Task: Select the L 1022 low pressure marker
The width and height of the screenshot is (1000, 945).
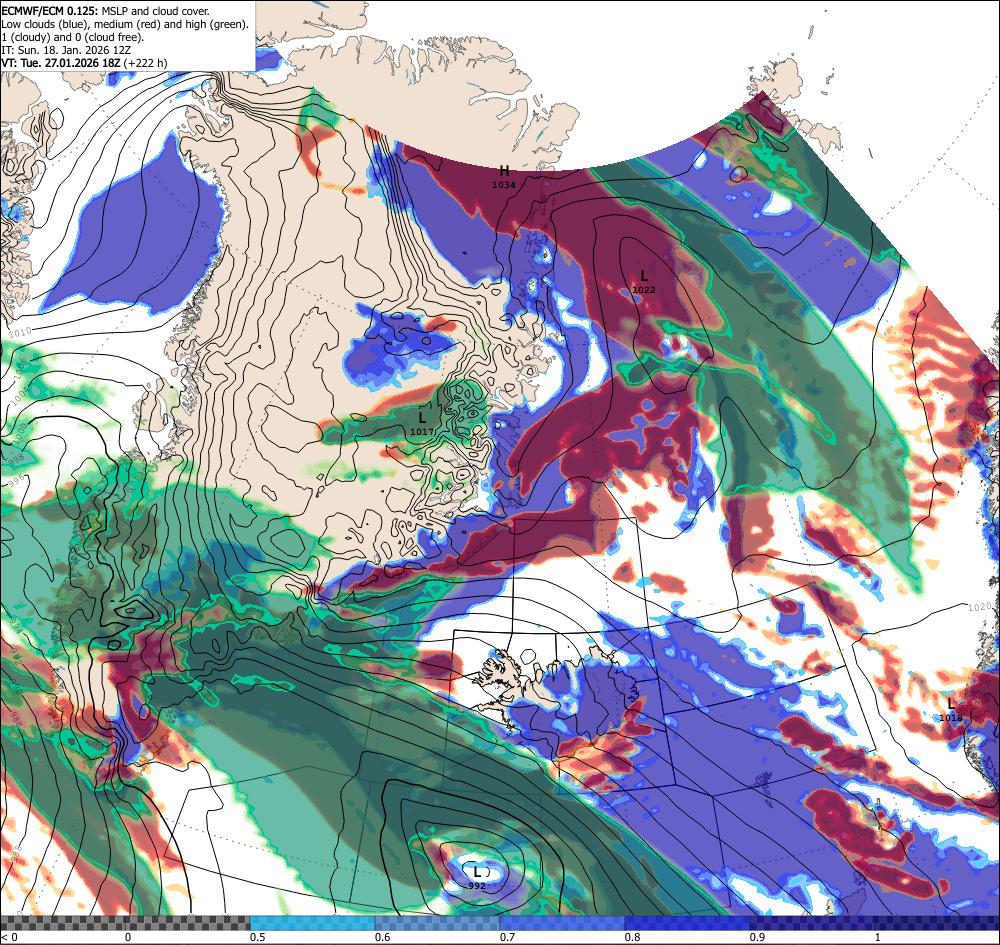Action: coord(643,281)
